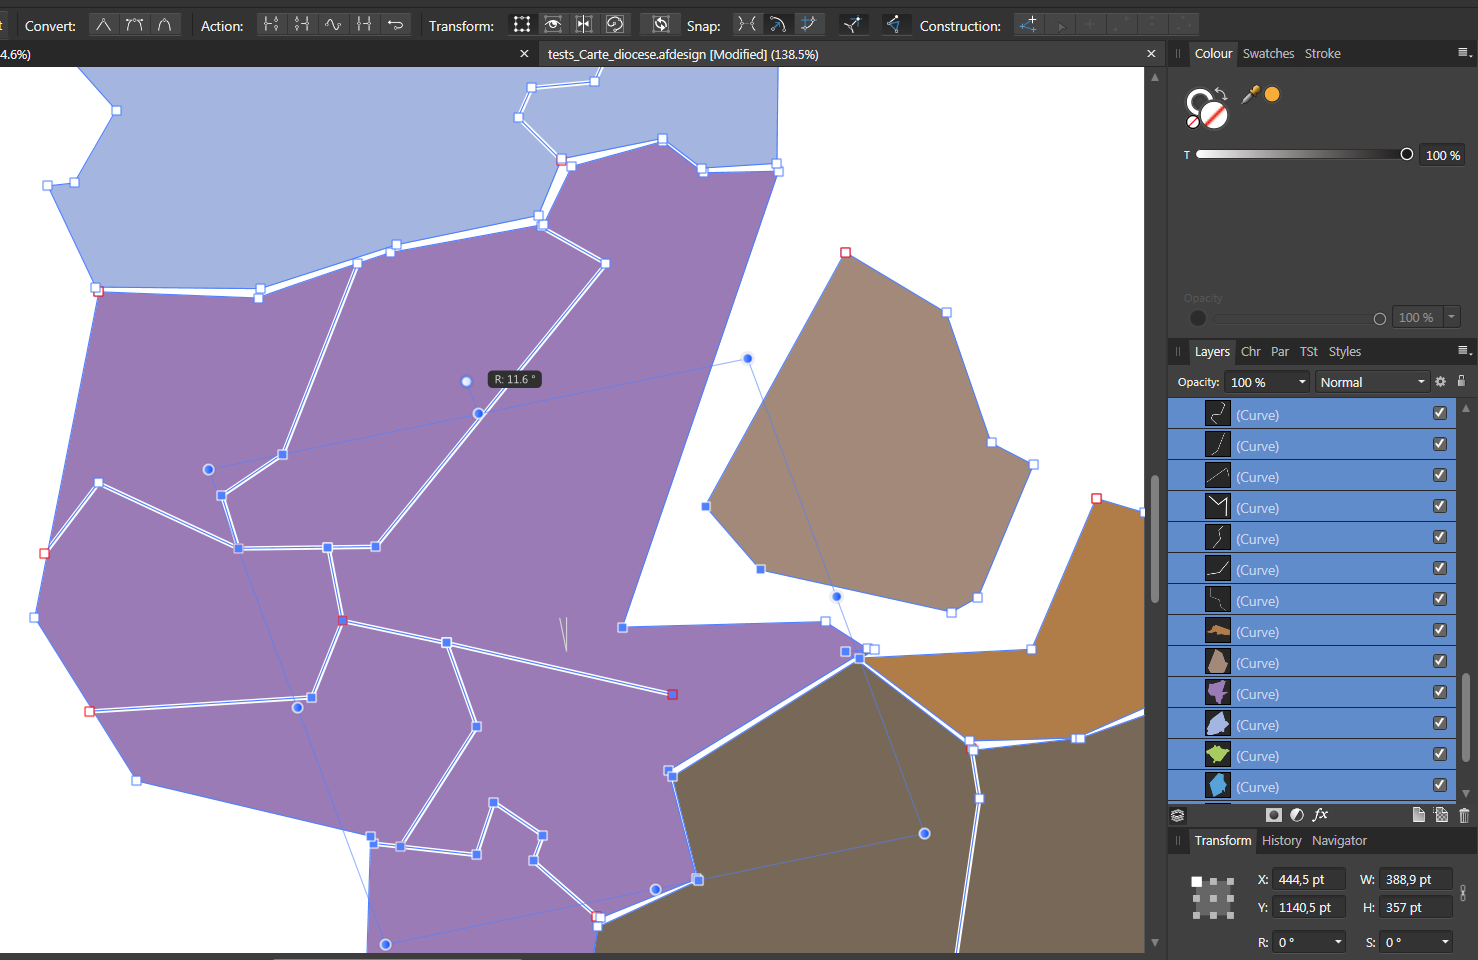Hide the tan-brown thumbnail Curve layer

[x=1440, y=661]
